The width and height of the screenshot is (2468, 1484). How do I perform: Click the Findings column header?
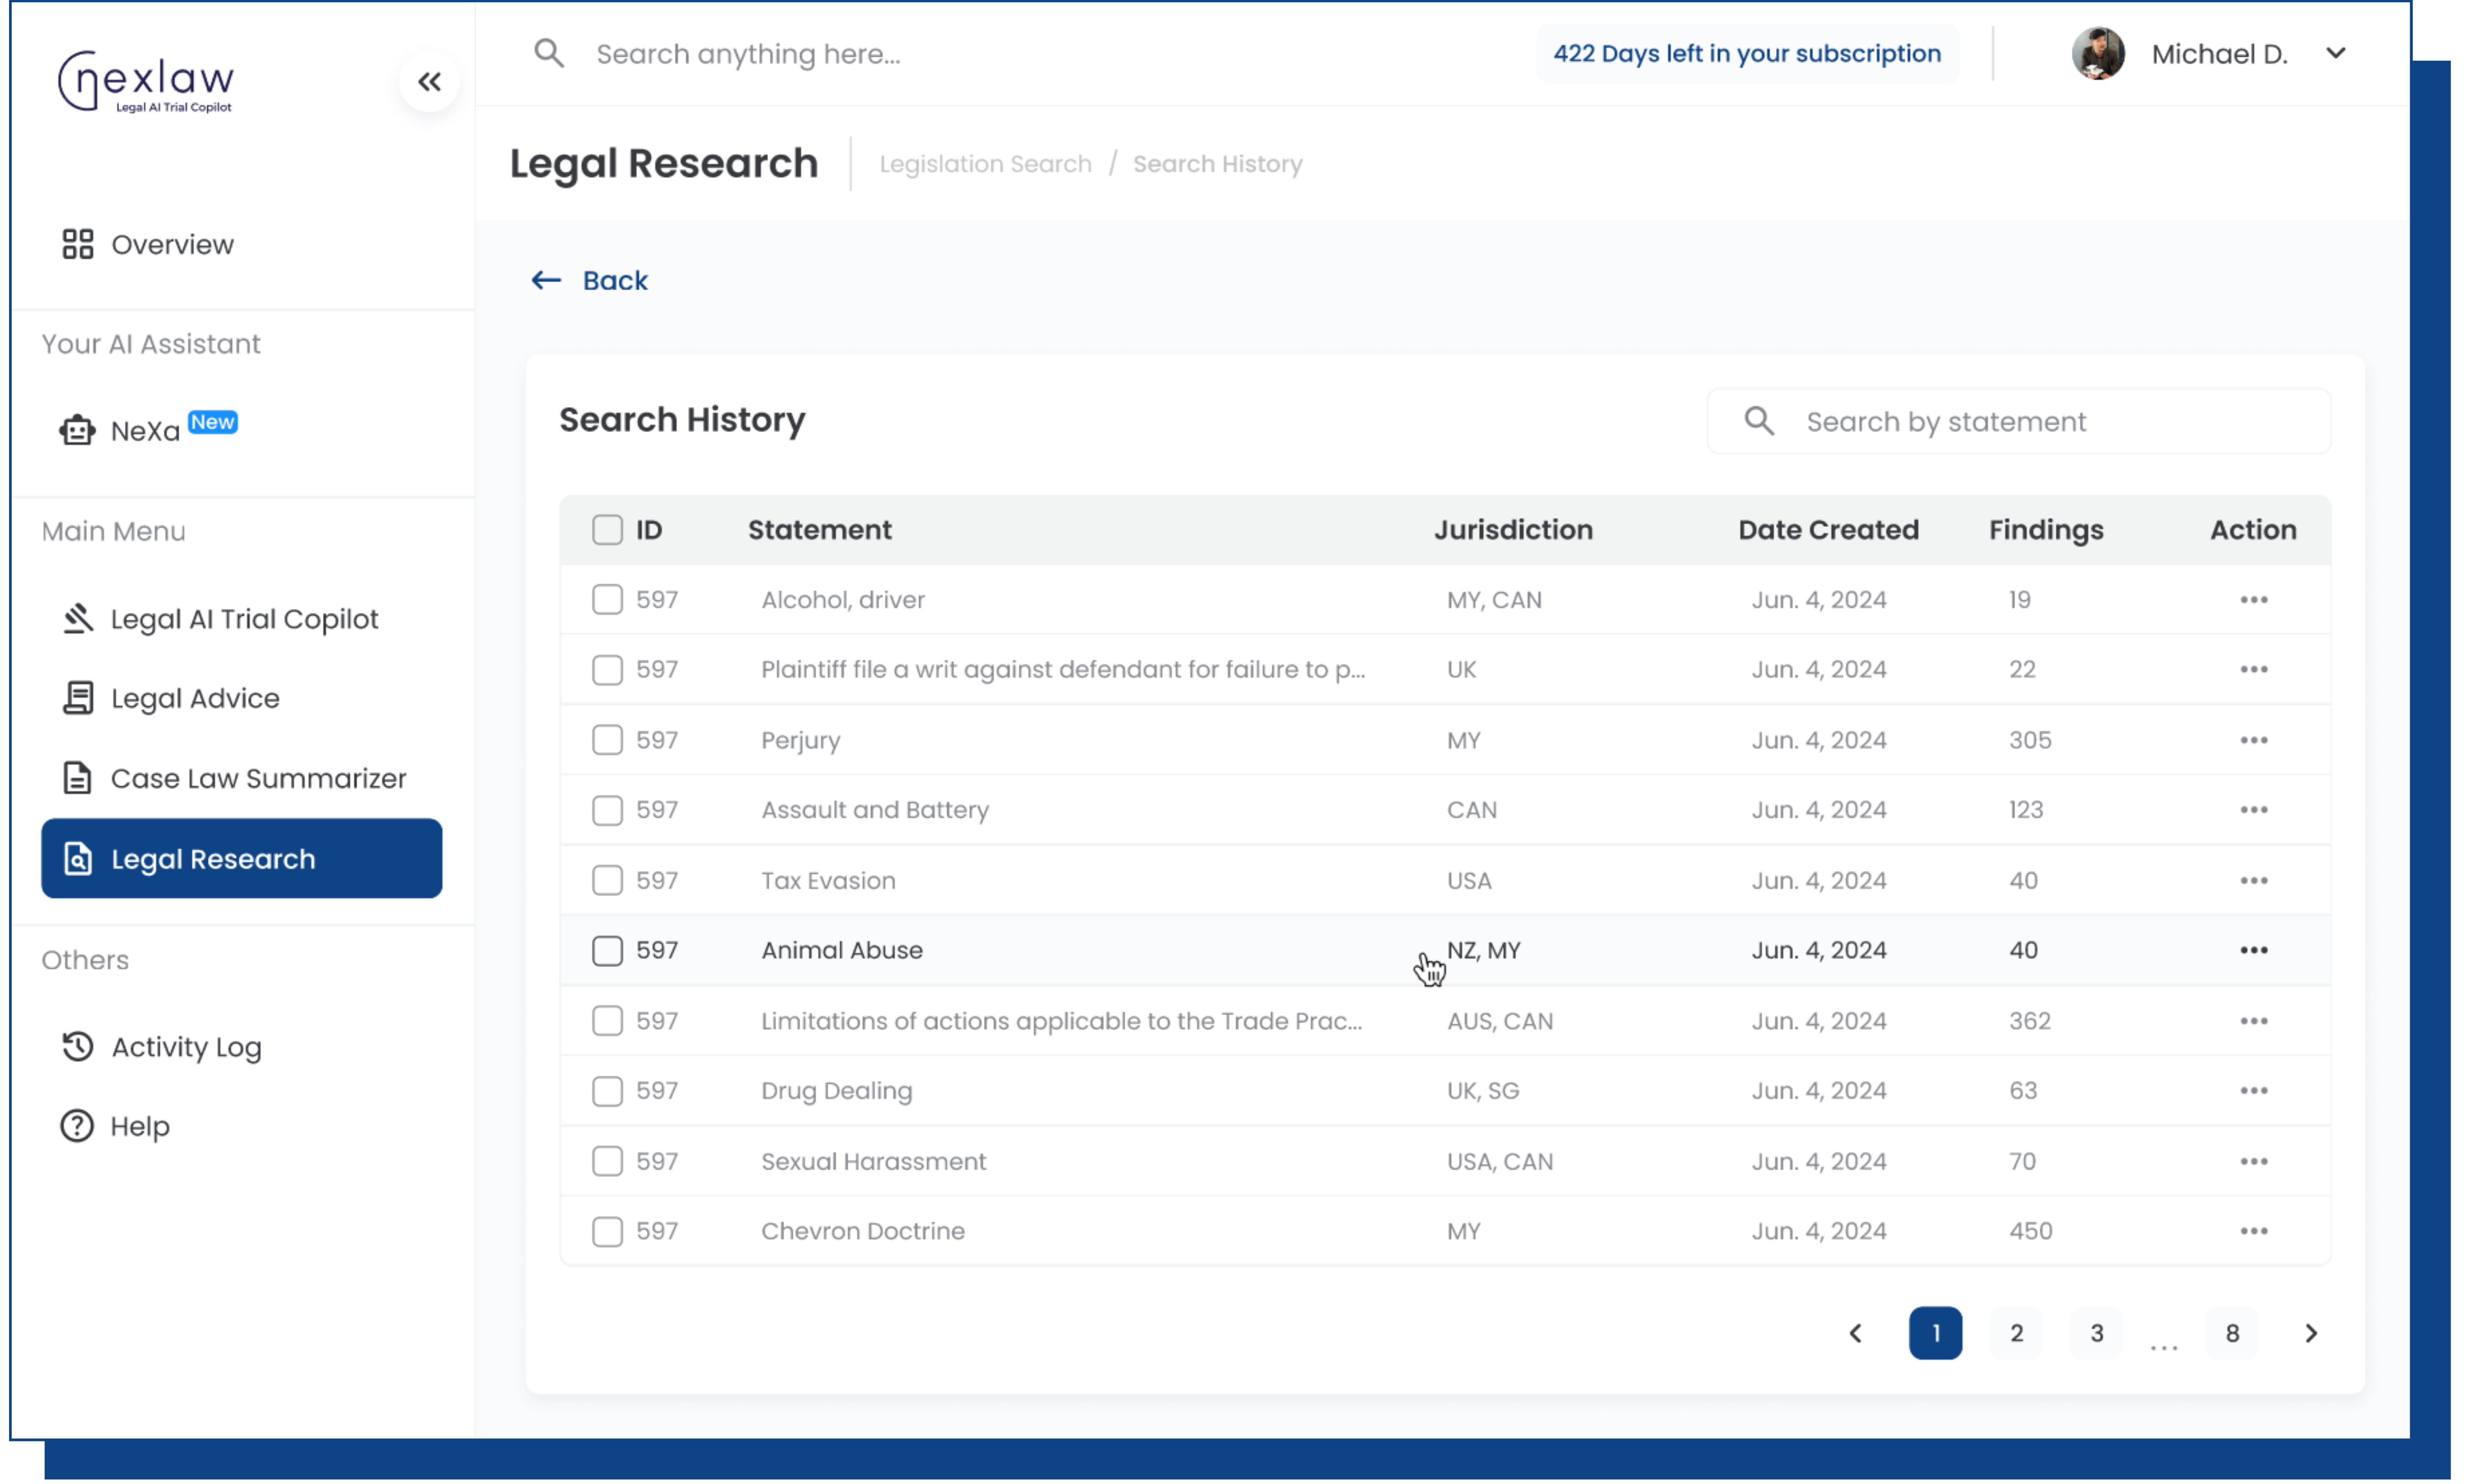click(2045, 529)
